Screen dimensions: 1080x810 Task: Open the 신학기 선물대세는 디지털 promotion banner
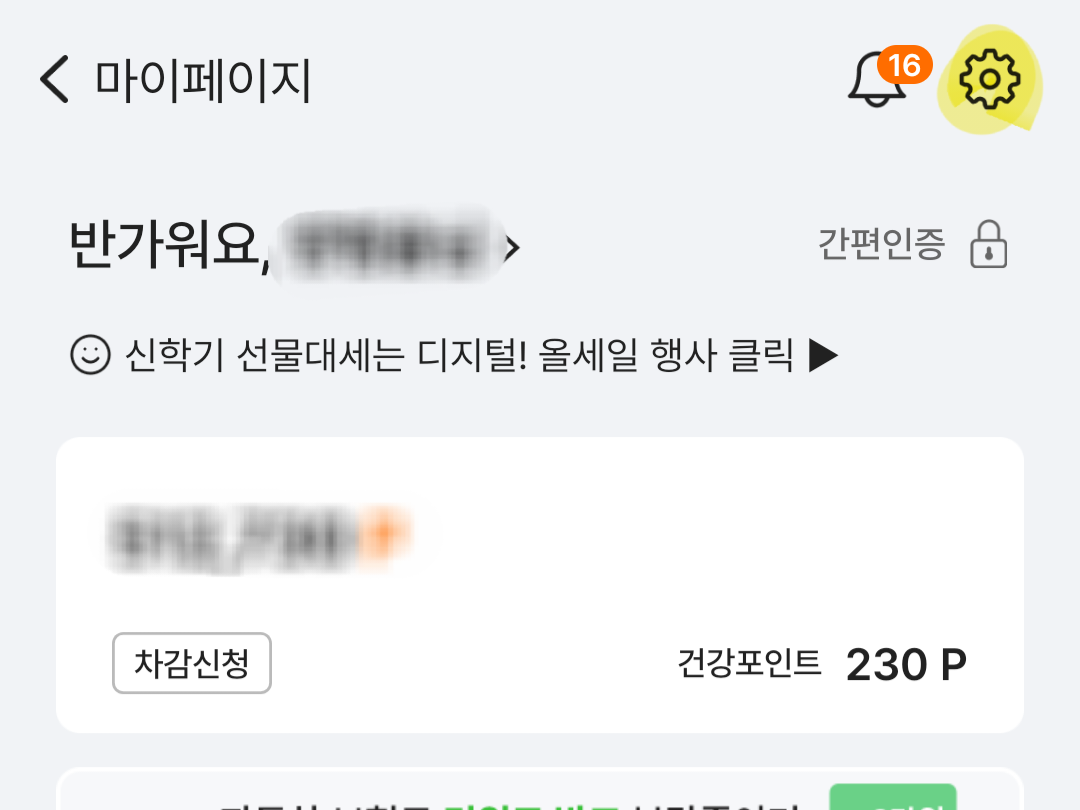pos(454,355)
